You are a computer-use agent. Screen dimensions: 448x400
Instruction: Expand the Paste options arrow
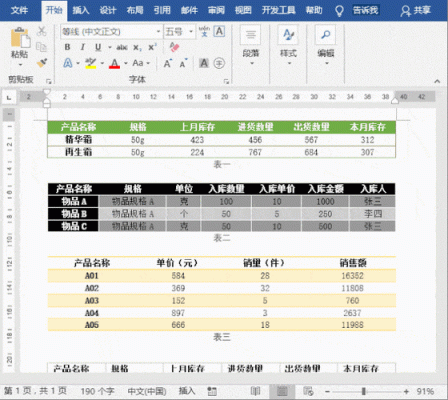click(20, 64)
